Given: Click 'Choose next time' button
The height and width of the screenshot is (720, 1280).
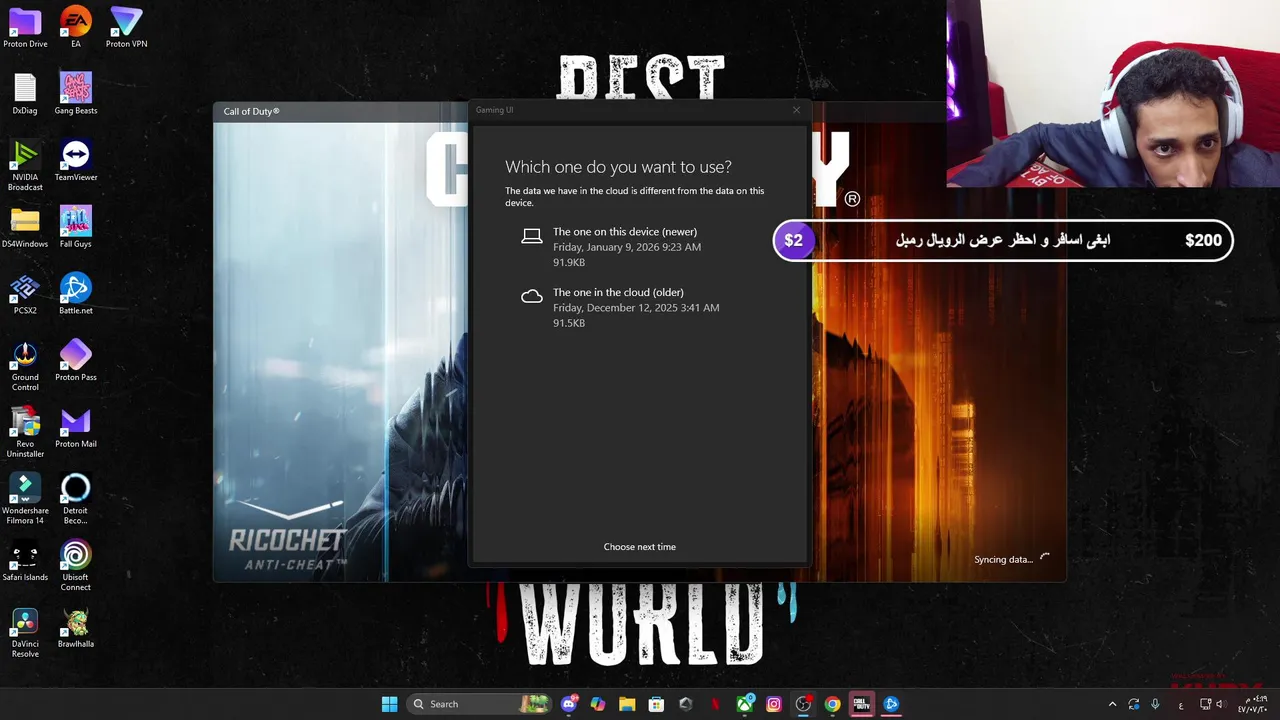Looking at the screenshot, I should [x=640, y=547].
